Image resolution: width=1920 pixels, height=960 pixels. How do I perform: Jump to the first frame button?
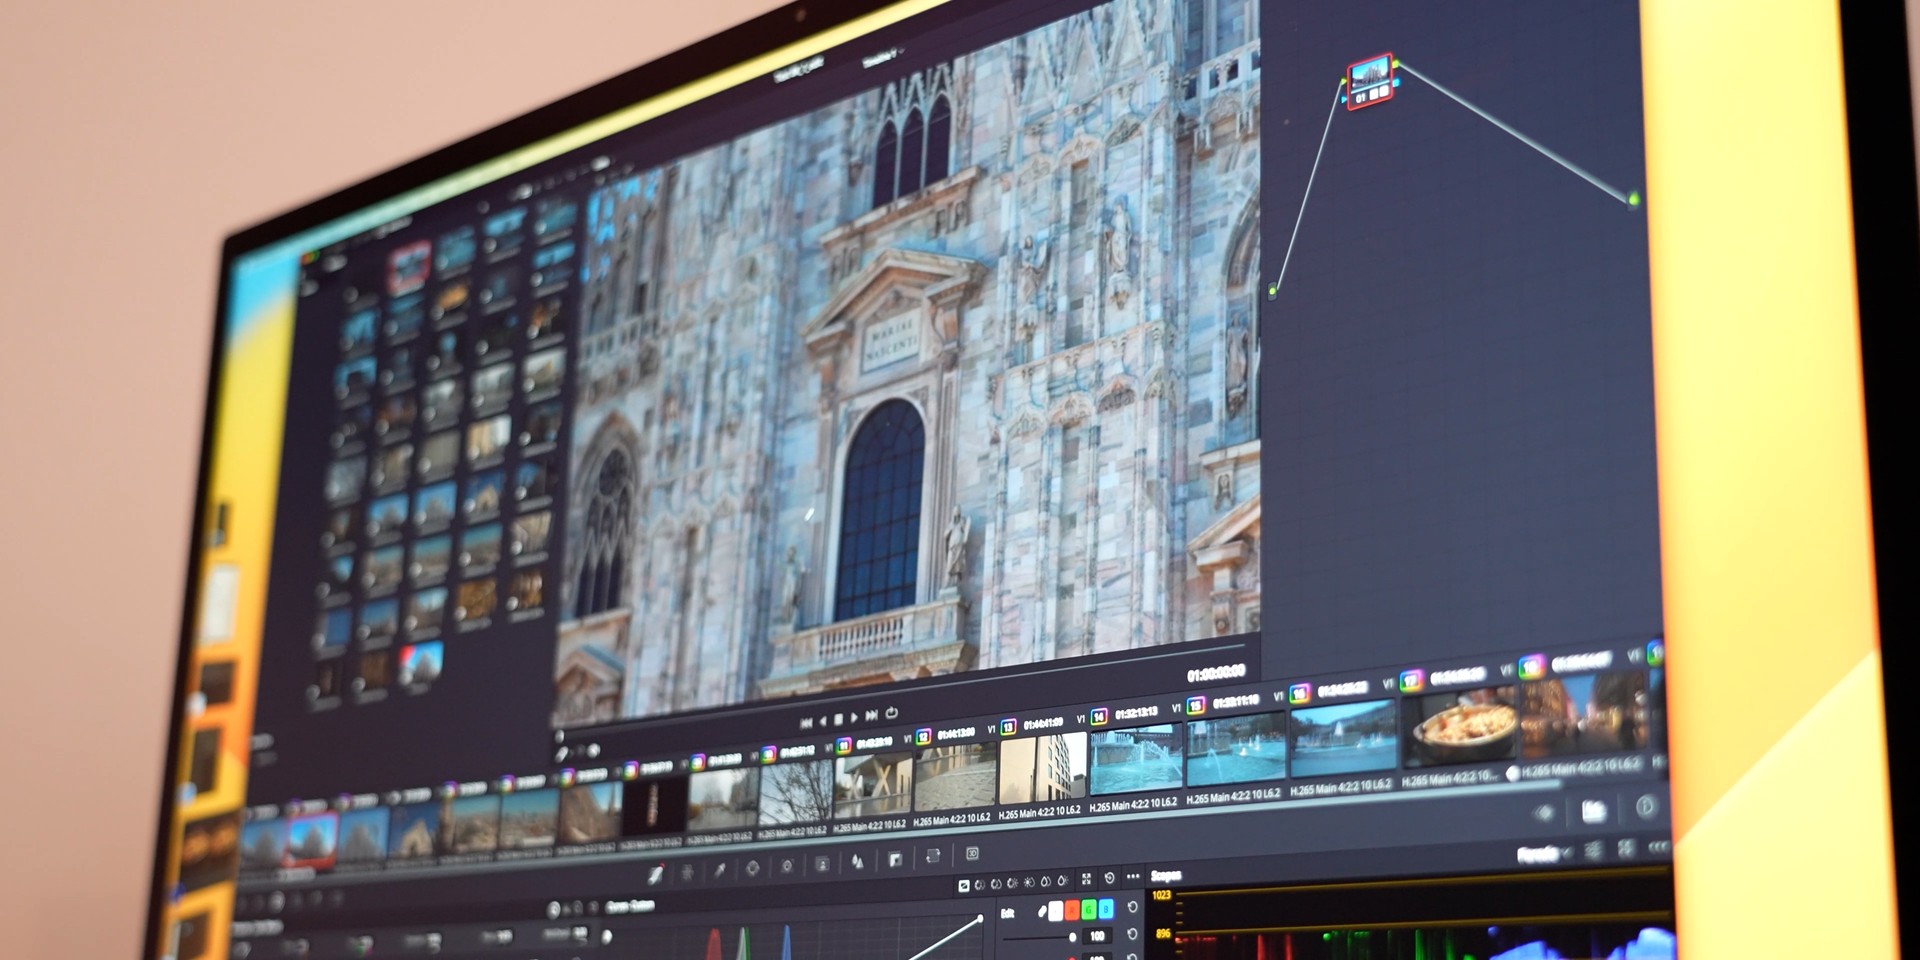tap(806, 722)
